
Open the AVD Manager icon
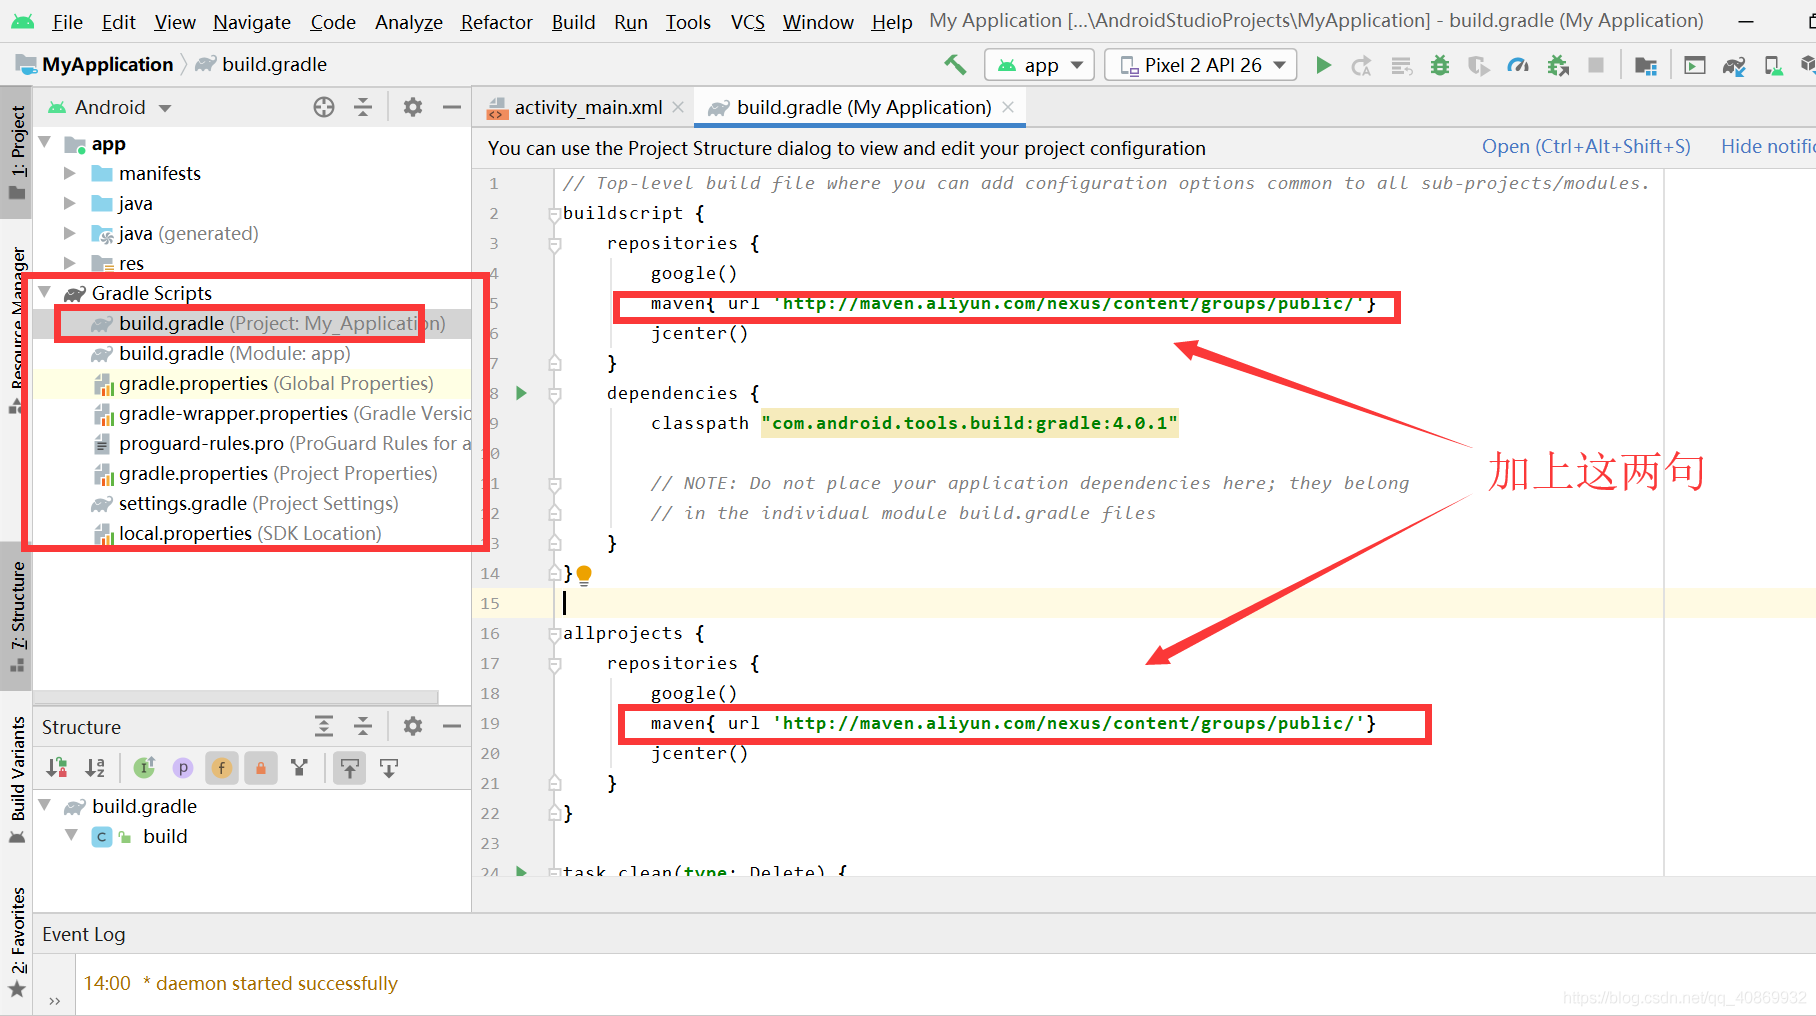click(x=1773, y=66)
